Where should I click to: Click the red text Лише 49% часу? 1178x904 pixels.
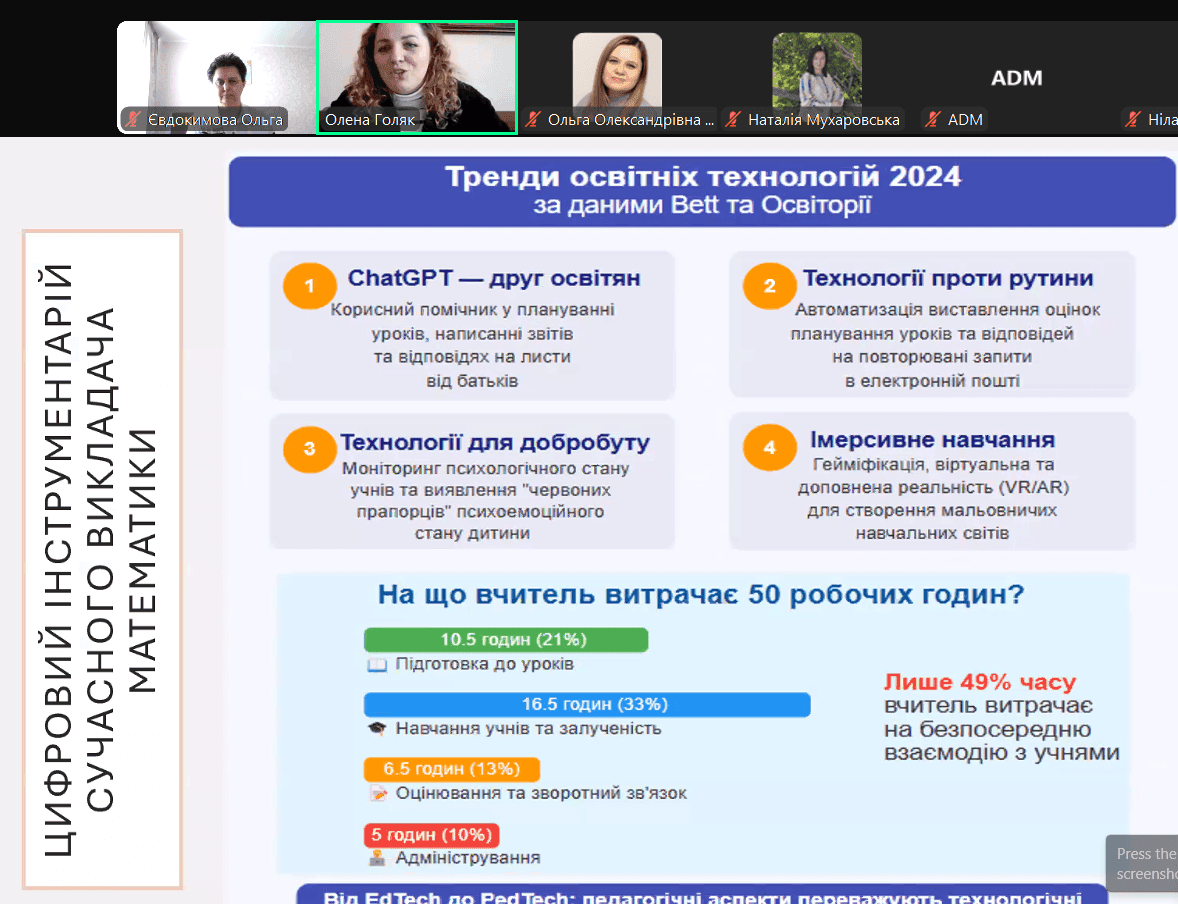tap(980, 682)
